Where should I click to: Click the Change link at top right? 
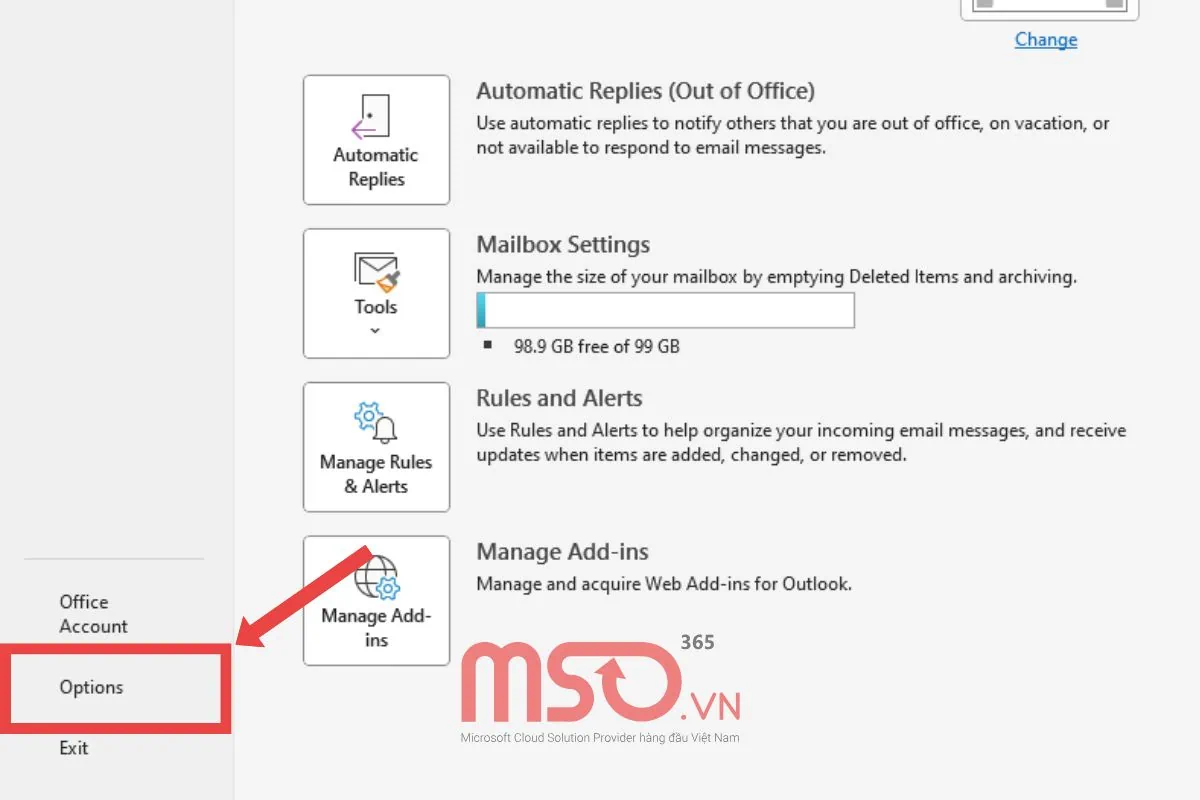click(1046, 40)
